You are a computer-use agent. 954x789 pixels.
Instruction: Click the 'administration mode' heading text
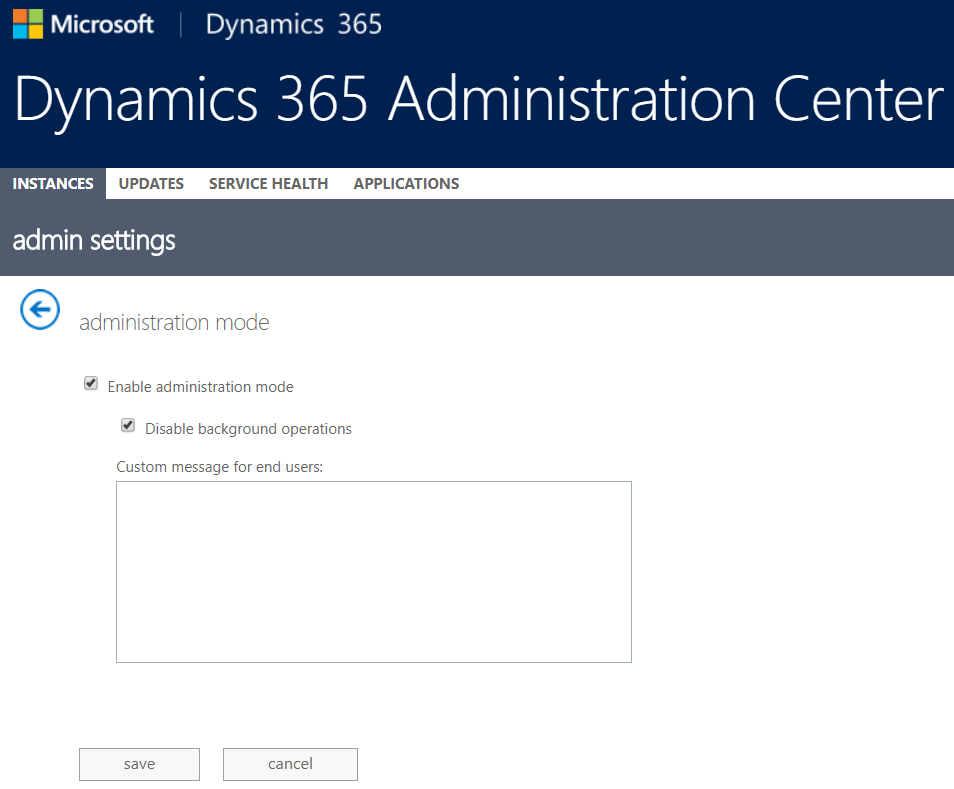[x=174, y=322]
